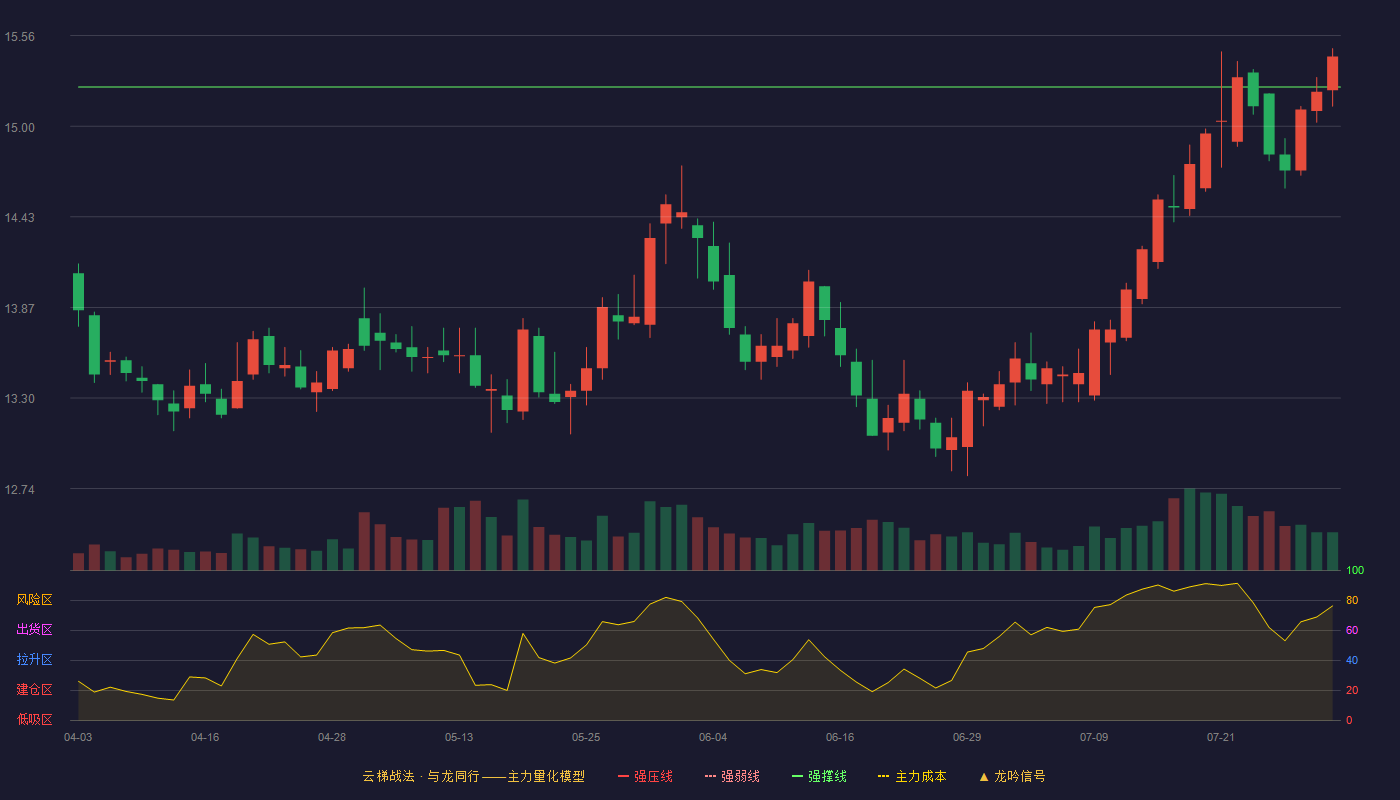1400x800 pixels.
Task: Select the 出货区 zone label
Action: (34, 630)
